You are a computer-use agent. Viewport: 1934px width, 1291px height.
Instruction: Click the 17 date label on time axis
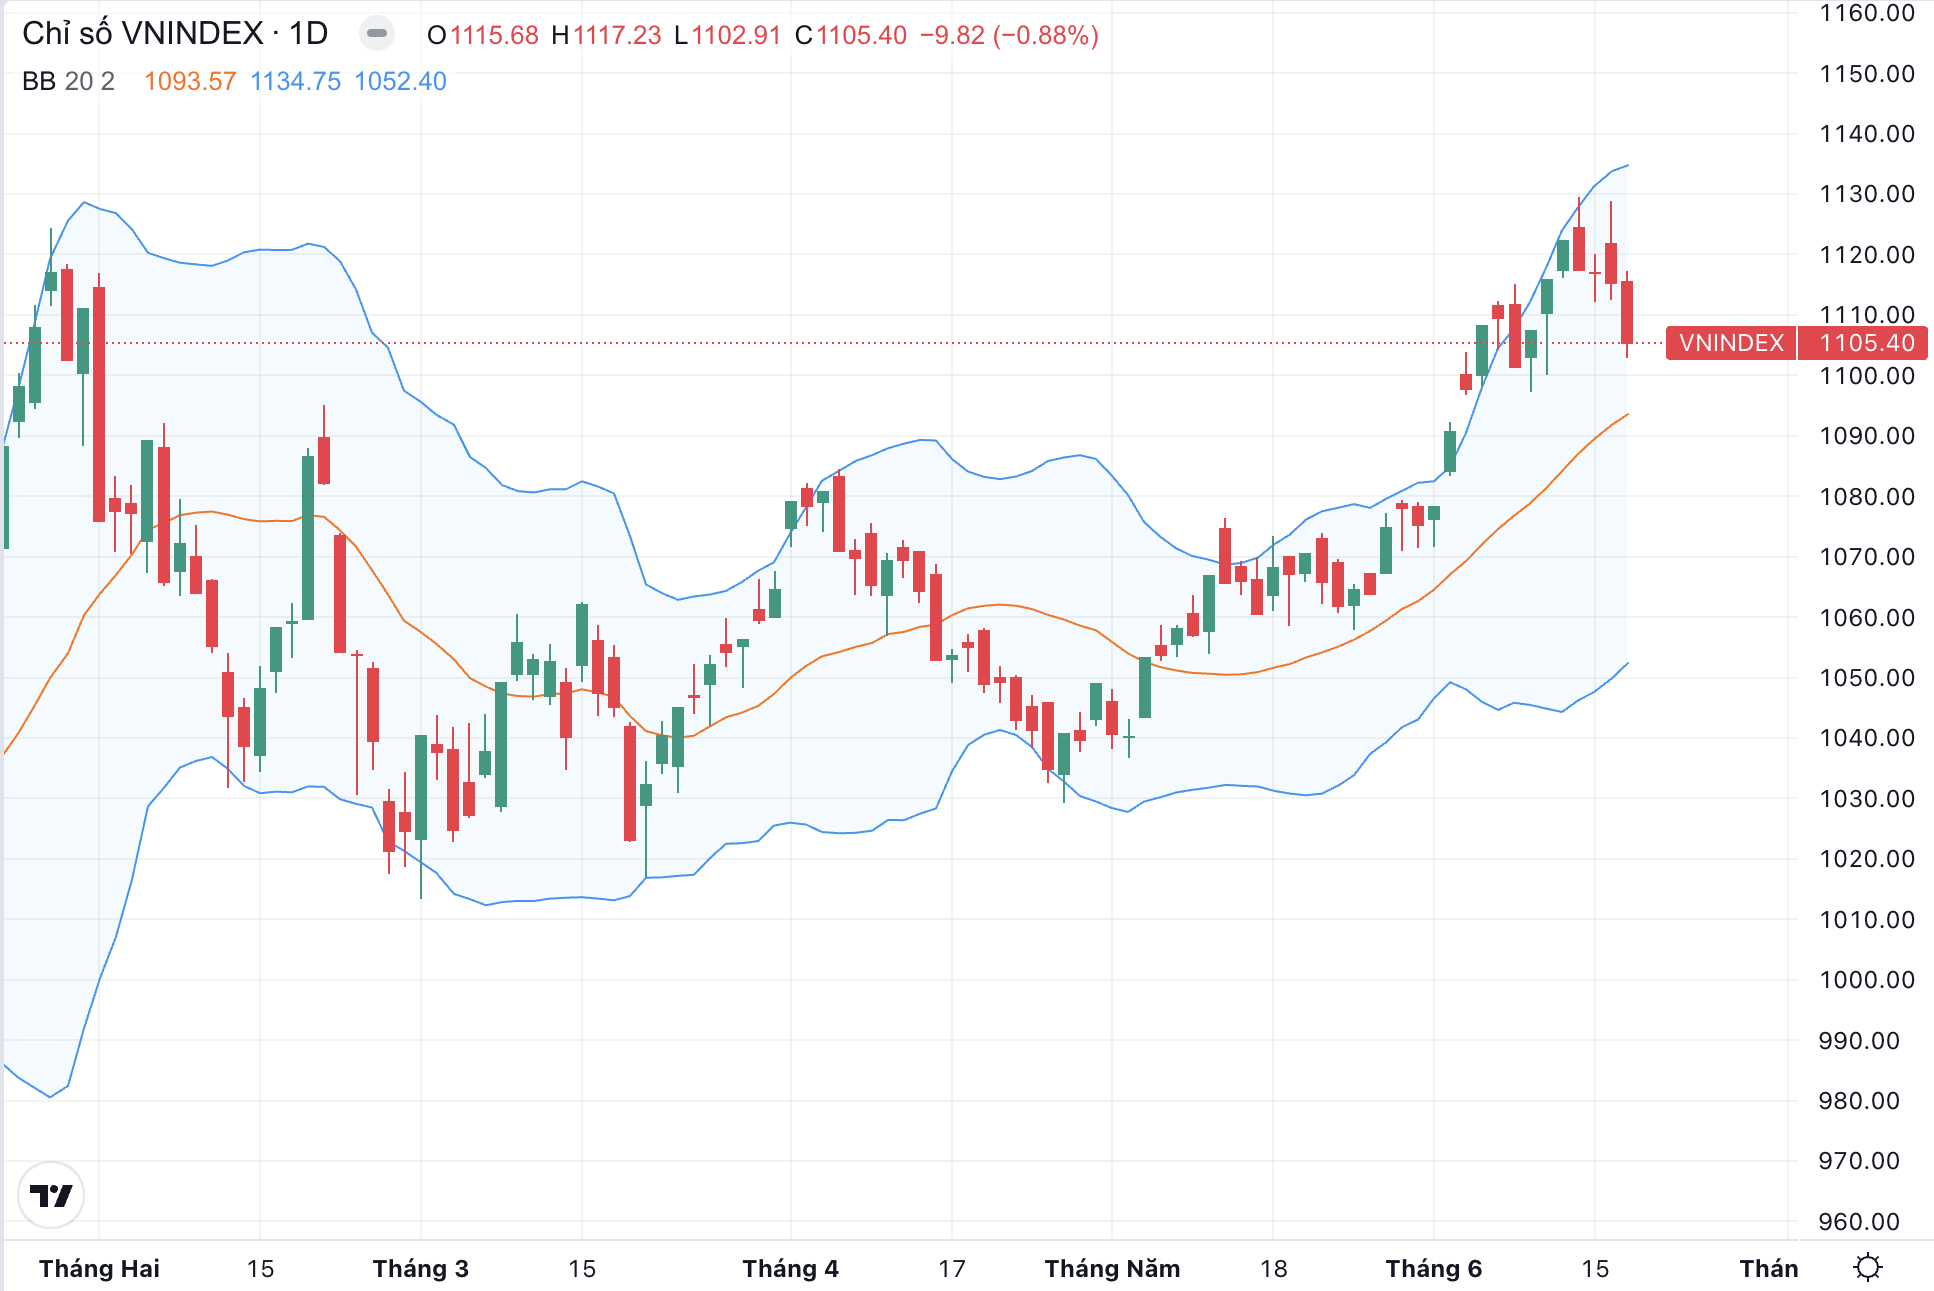pos(952,1269)
